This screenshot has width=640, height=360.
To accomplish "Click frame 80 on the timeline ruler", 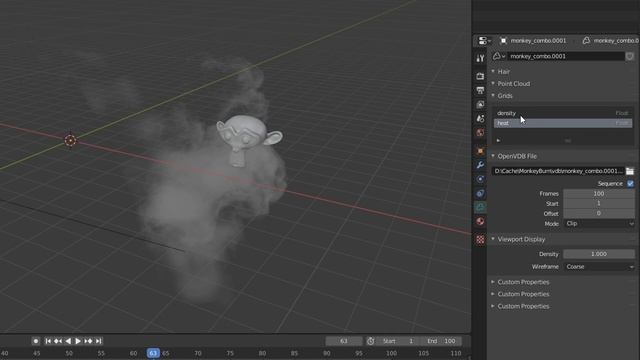I will pos(262,353).
